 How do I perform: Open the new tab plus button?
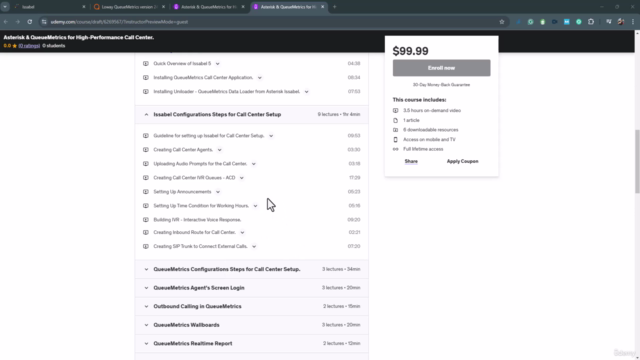334,7
